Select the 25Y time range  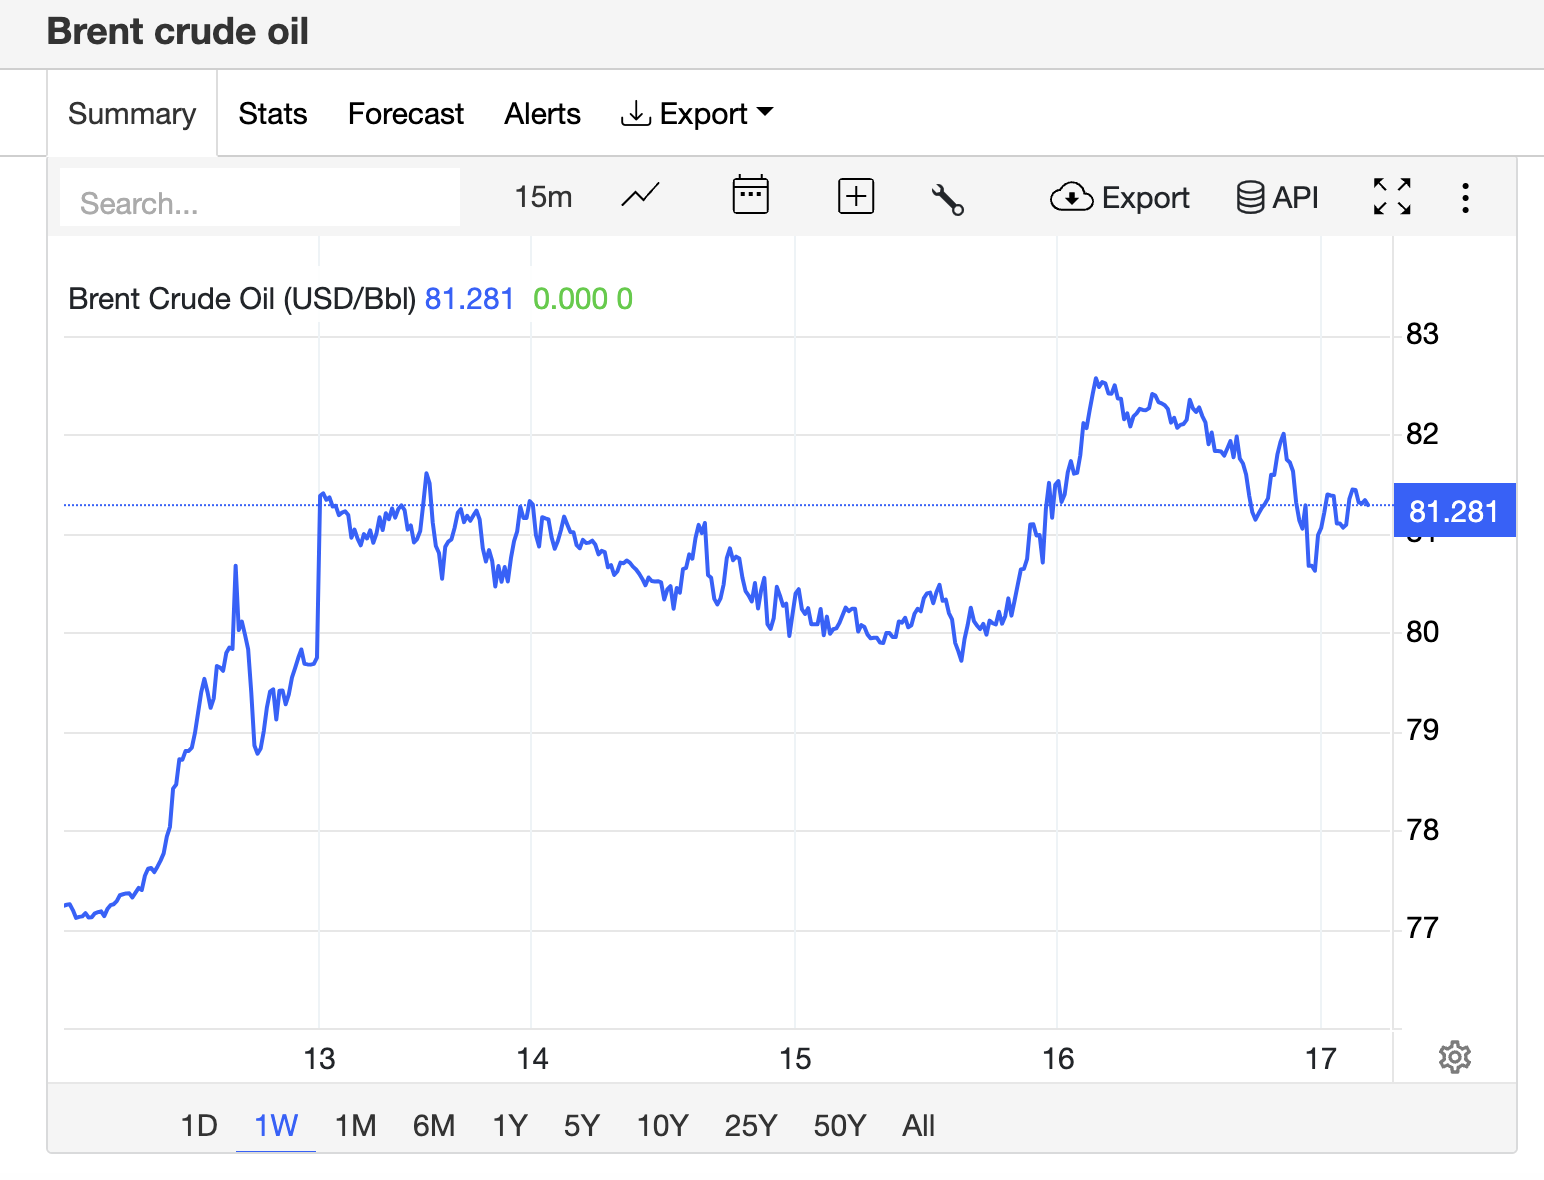[750, 1126]
